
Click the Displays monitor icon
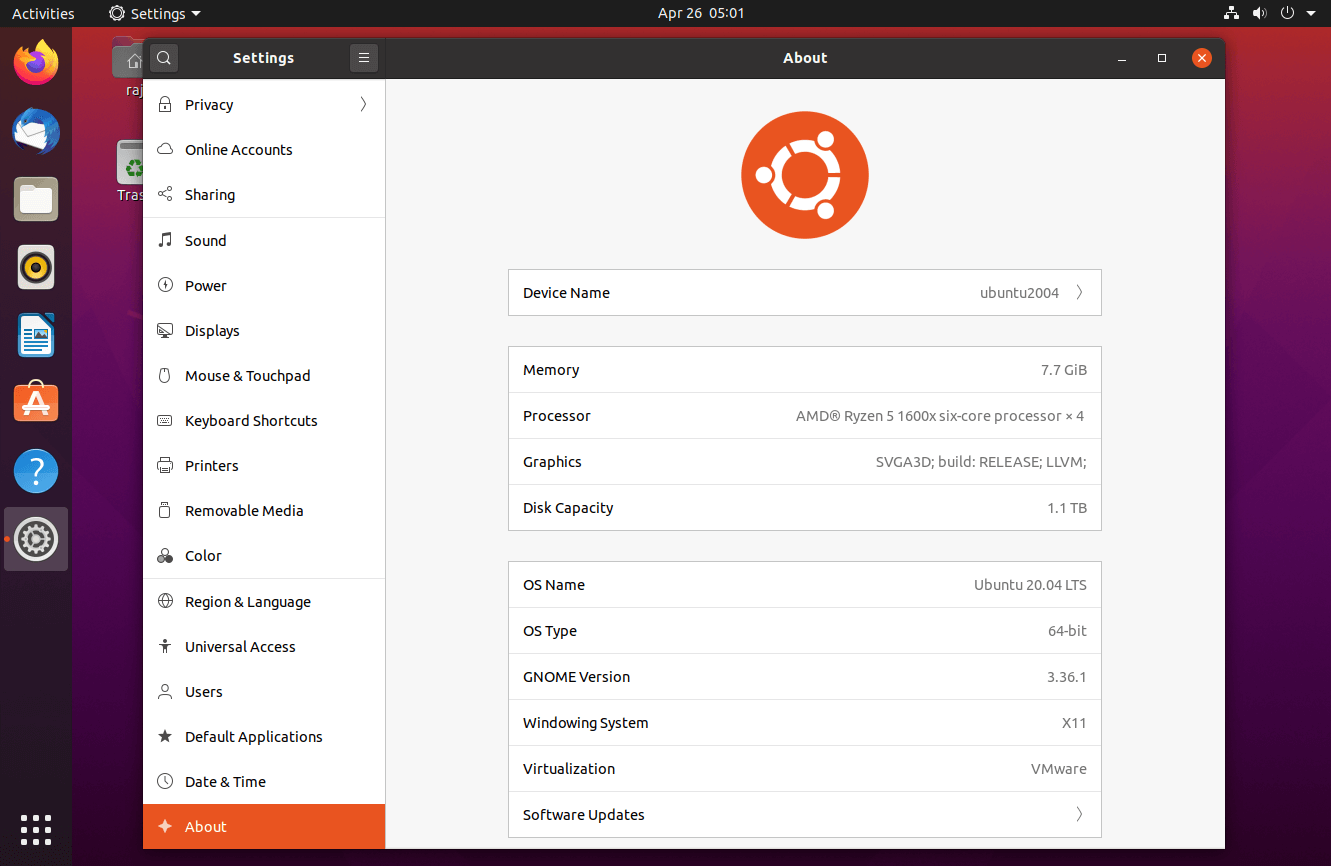coord(165,331)
